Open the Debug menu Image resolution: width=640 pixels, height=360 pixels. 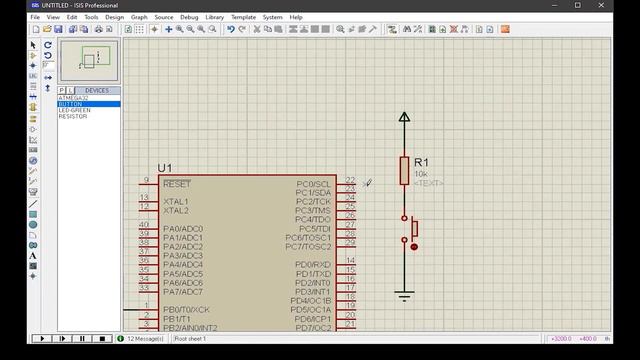point(189,17)
